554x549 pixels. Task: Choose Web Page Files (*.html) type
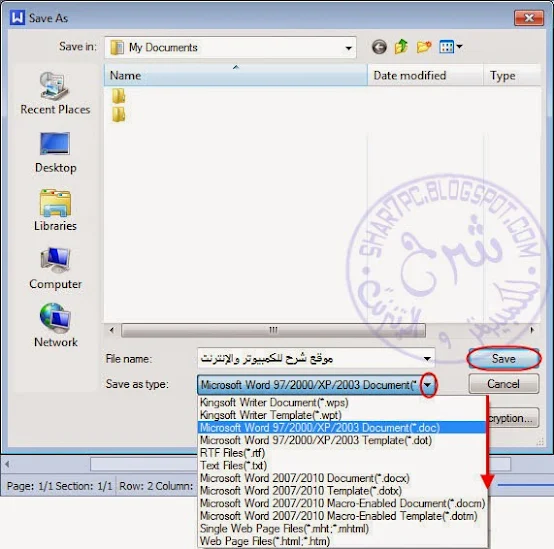click(x=342, y=541)
